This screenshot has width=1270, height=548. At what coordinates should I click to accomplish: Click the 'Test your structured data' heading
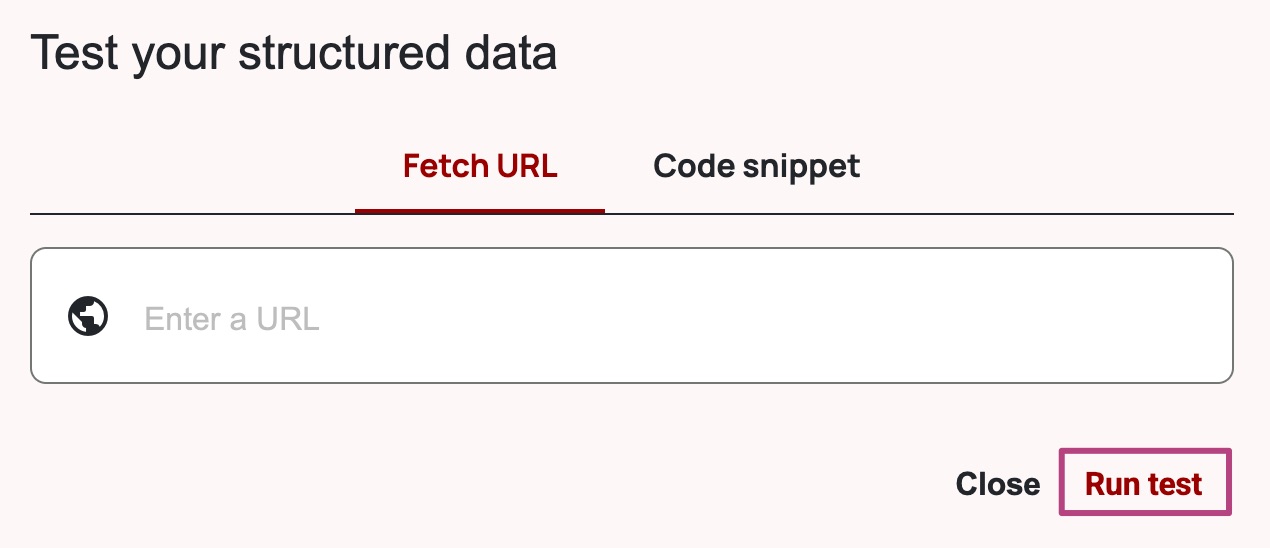click(x=294, y=52)
